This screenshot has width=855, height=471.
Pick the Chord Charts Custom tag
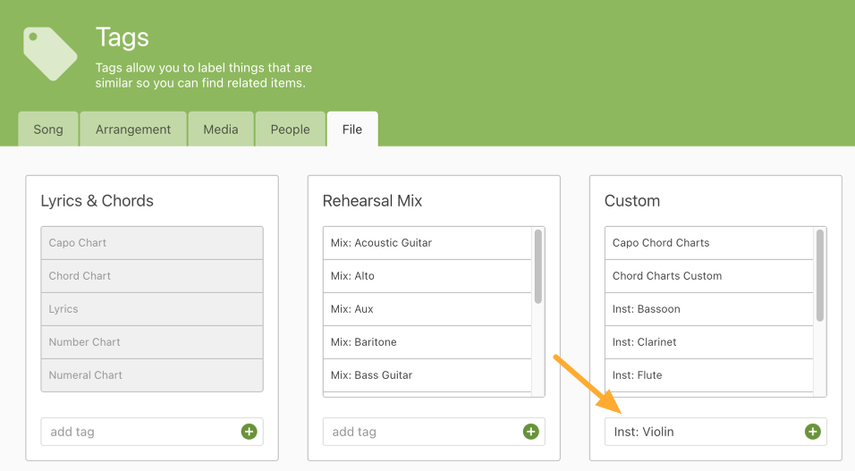tap(709, 276)
